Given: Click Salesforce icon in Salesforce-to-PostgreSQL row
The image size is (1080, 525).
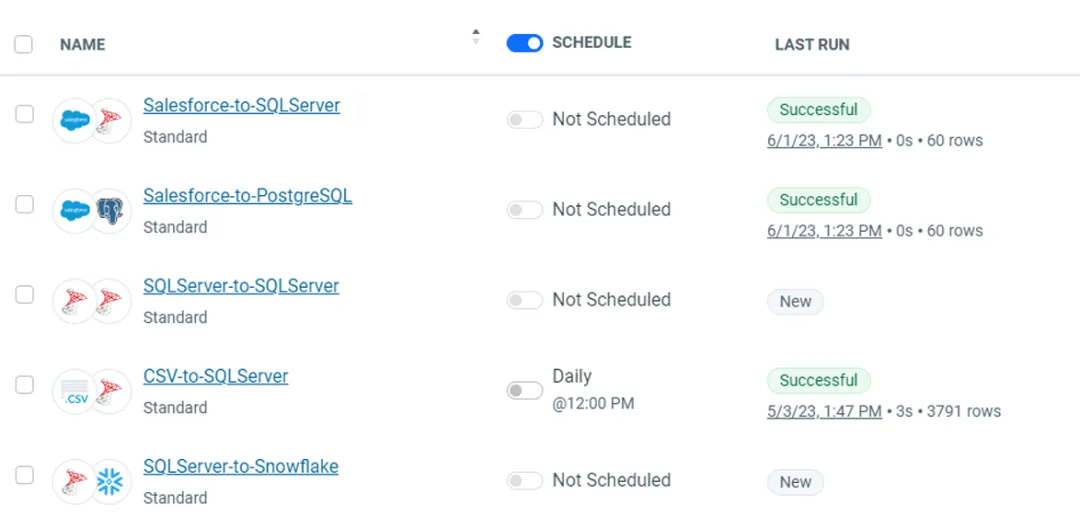Looking at the screenshot, I should tap(74, 211).
